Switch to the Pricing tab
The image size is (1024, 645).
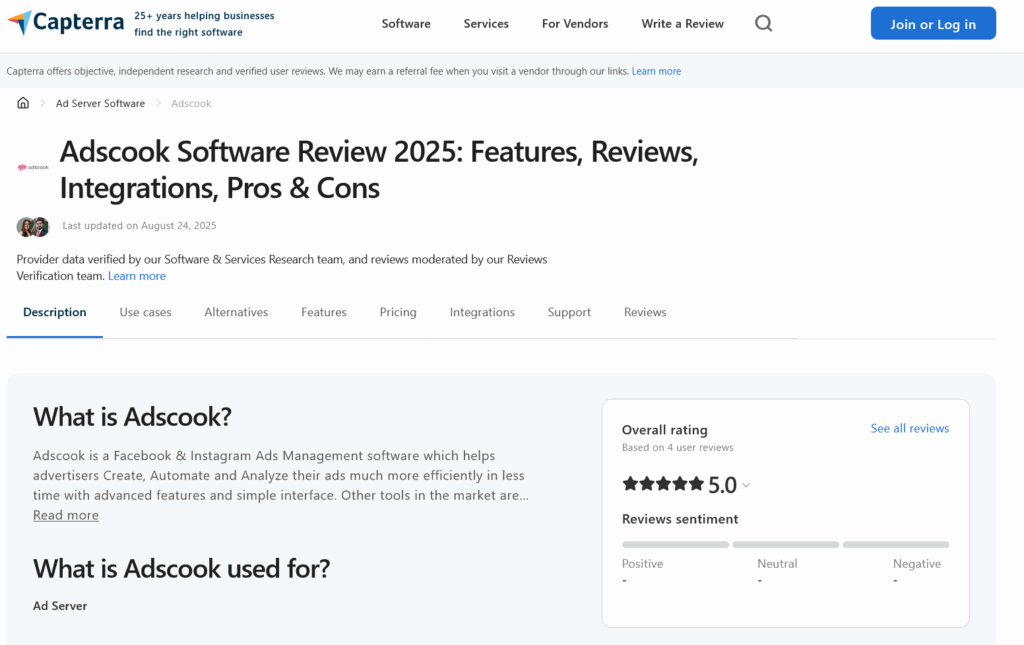coord(398,312)
